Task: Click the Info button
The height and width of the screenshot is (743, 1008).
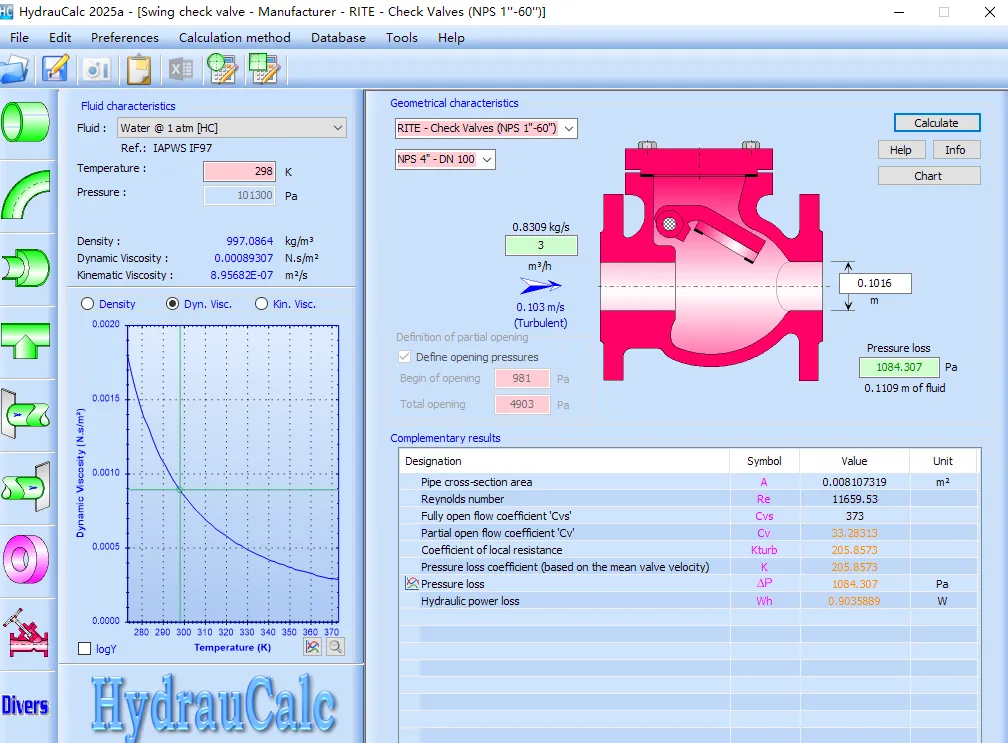Action: [x=955, y=150]
